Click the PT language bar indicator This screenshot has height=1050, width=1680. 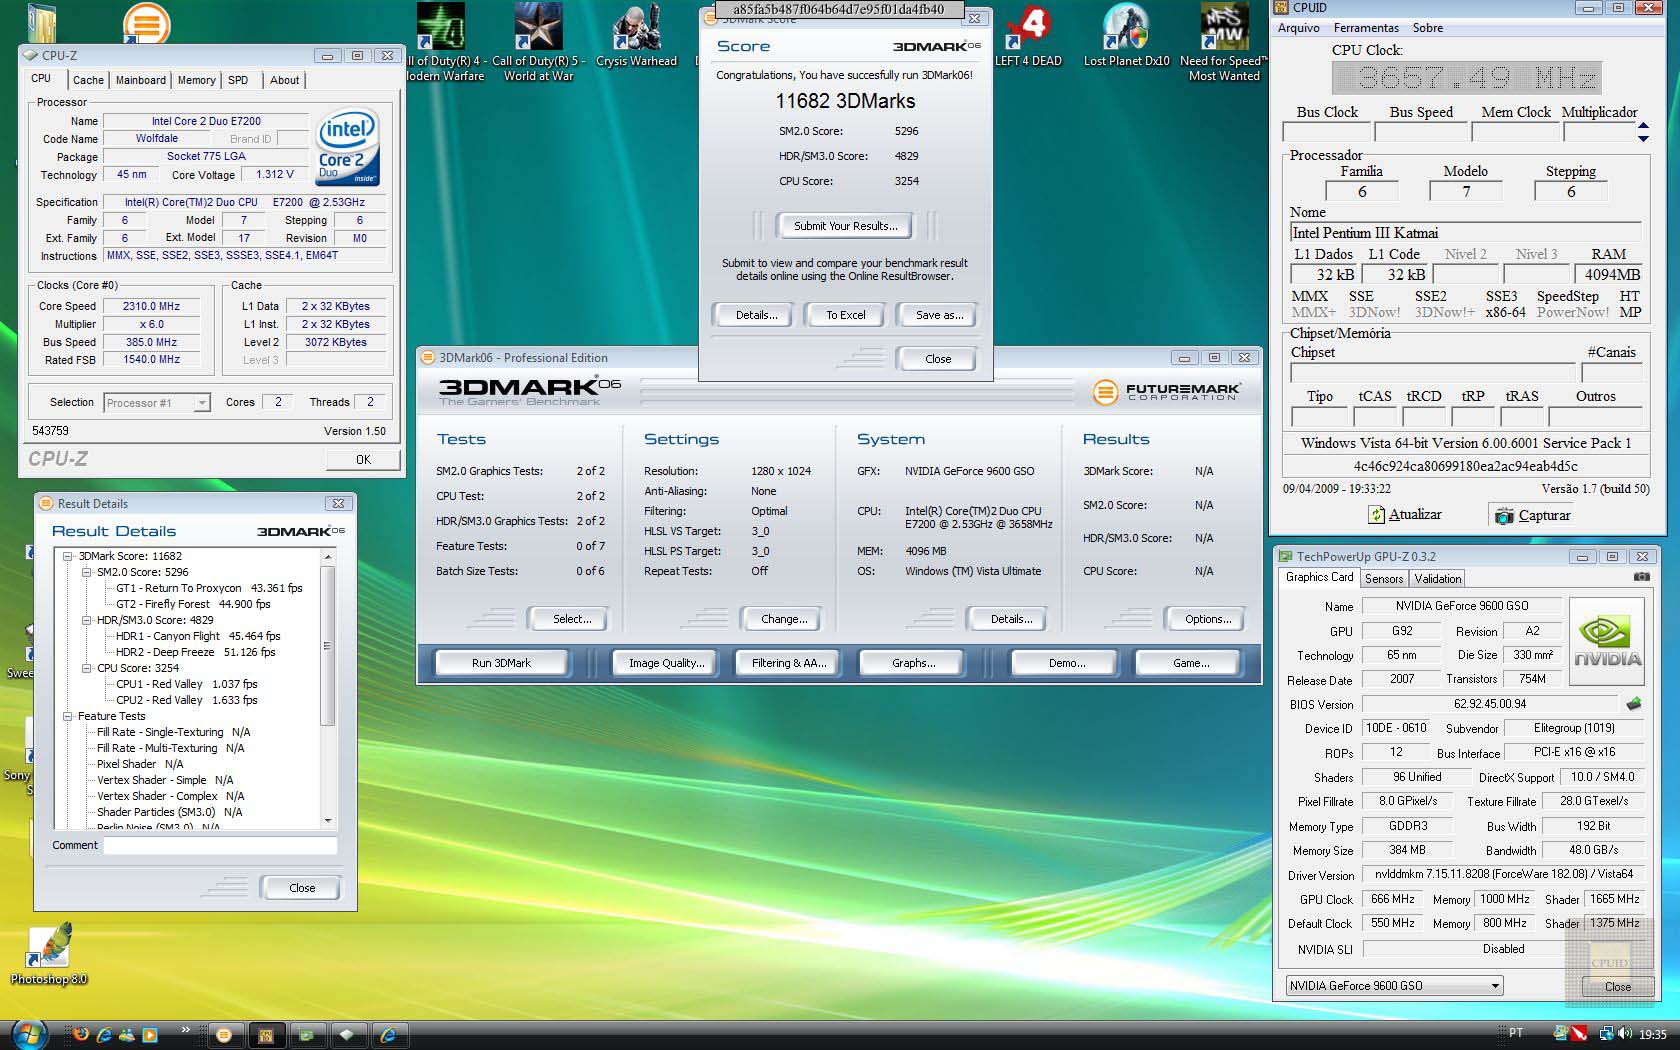[x=1516, y=1034]
